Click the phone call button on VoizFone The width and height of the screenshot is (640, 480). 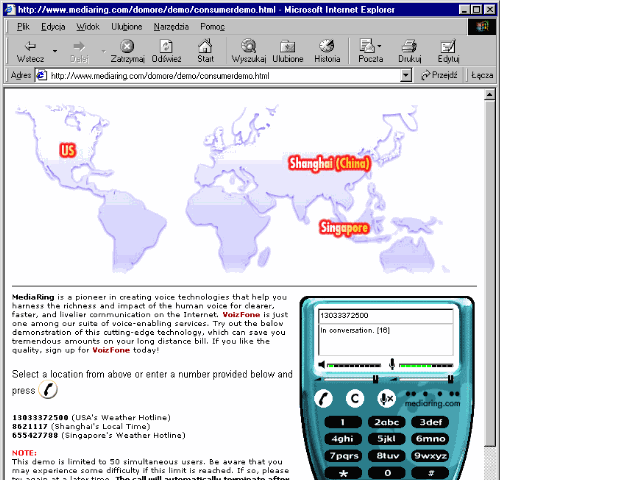323,398
